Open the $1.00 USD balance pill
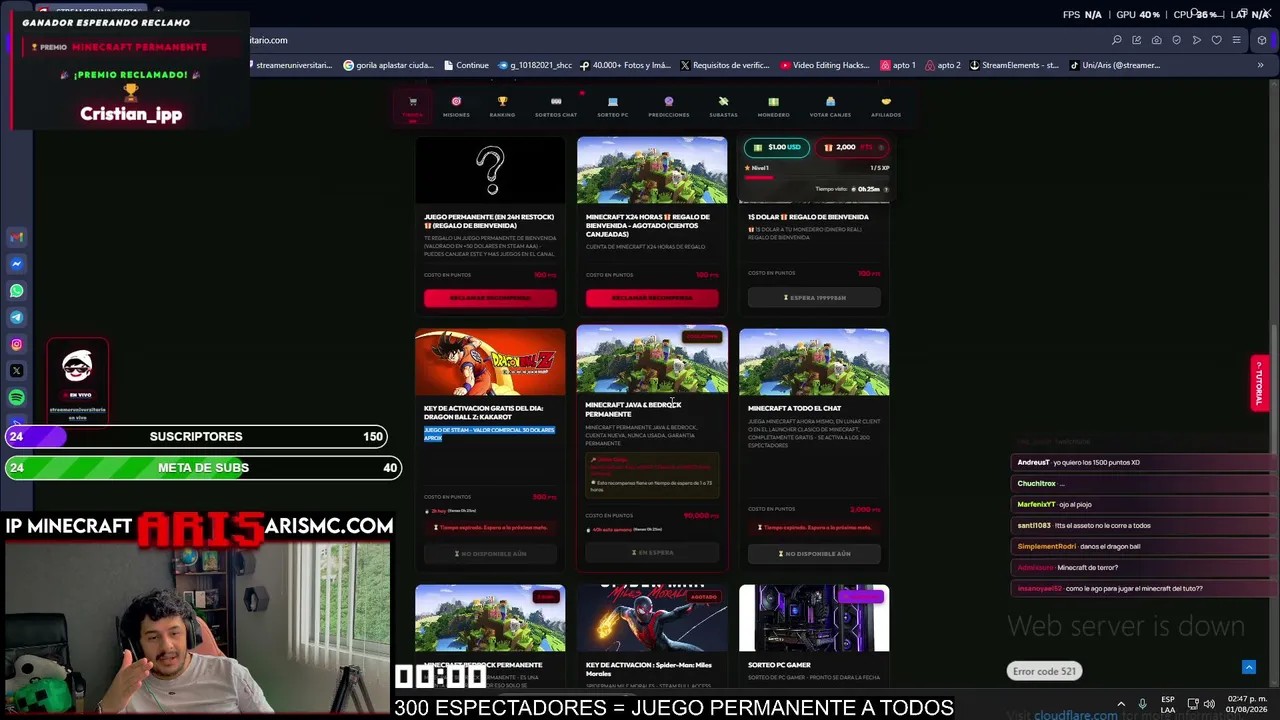 [x=777, y=147]
